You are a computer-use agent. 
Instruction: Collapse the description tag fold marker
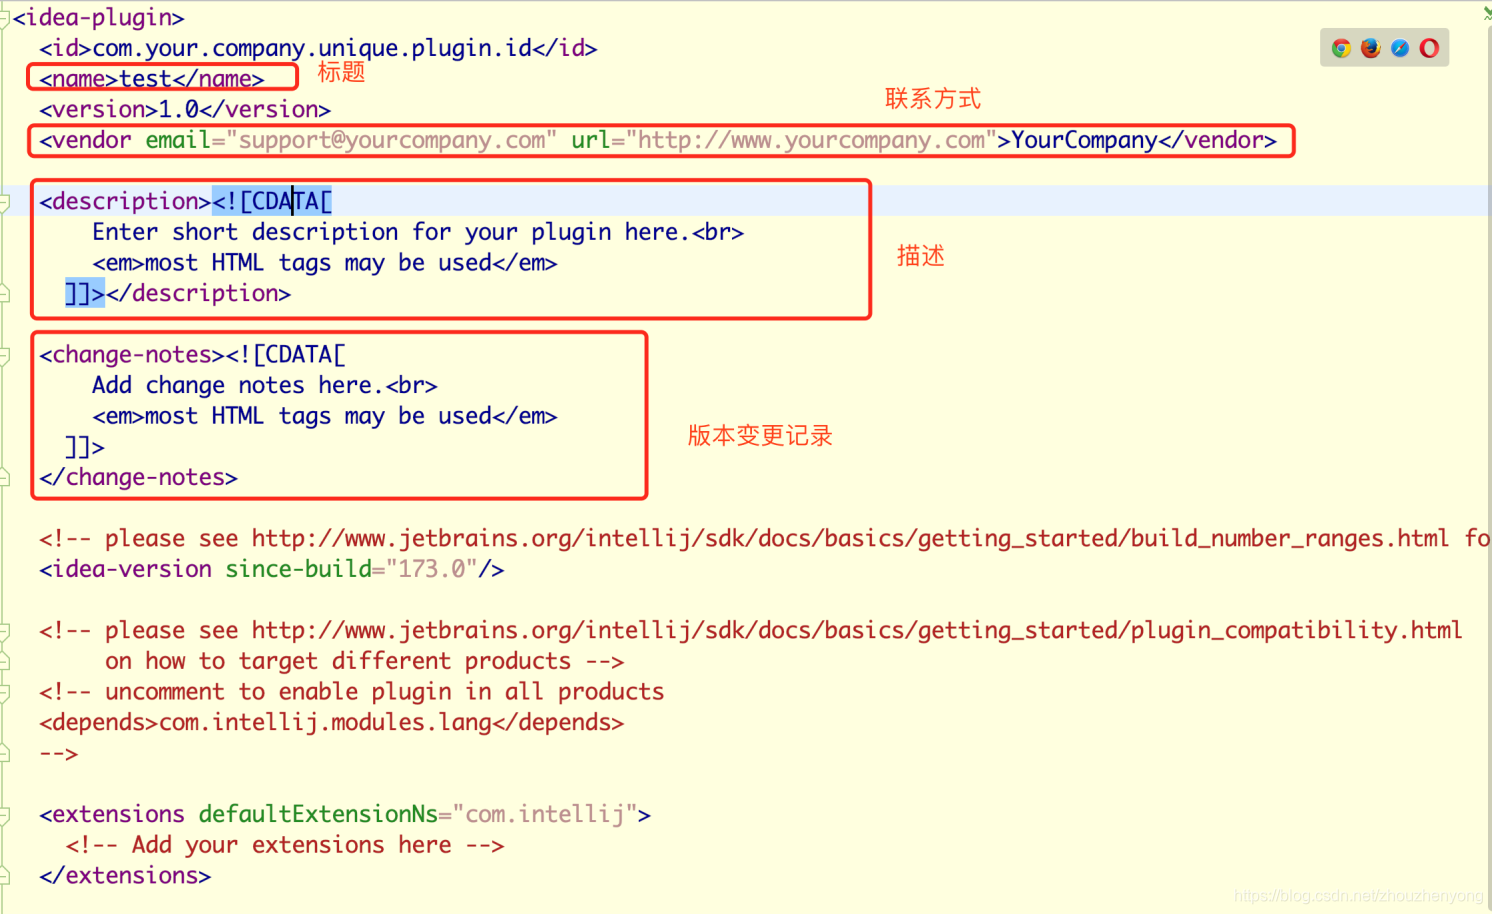click(4, 202)
